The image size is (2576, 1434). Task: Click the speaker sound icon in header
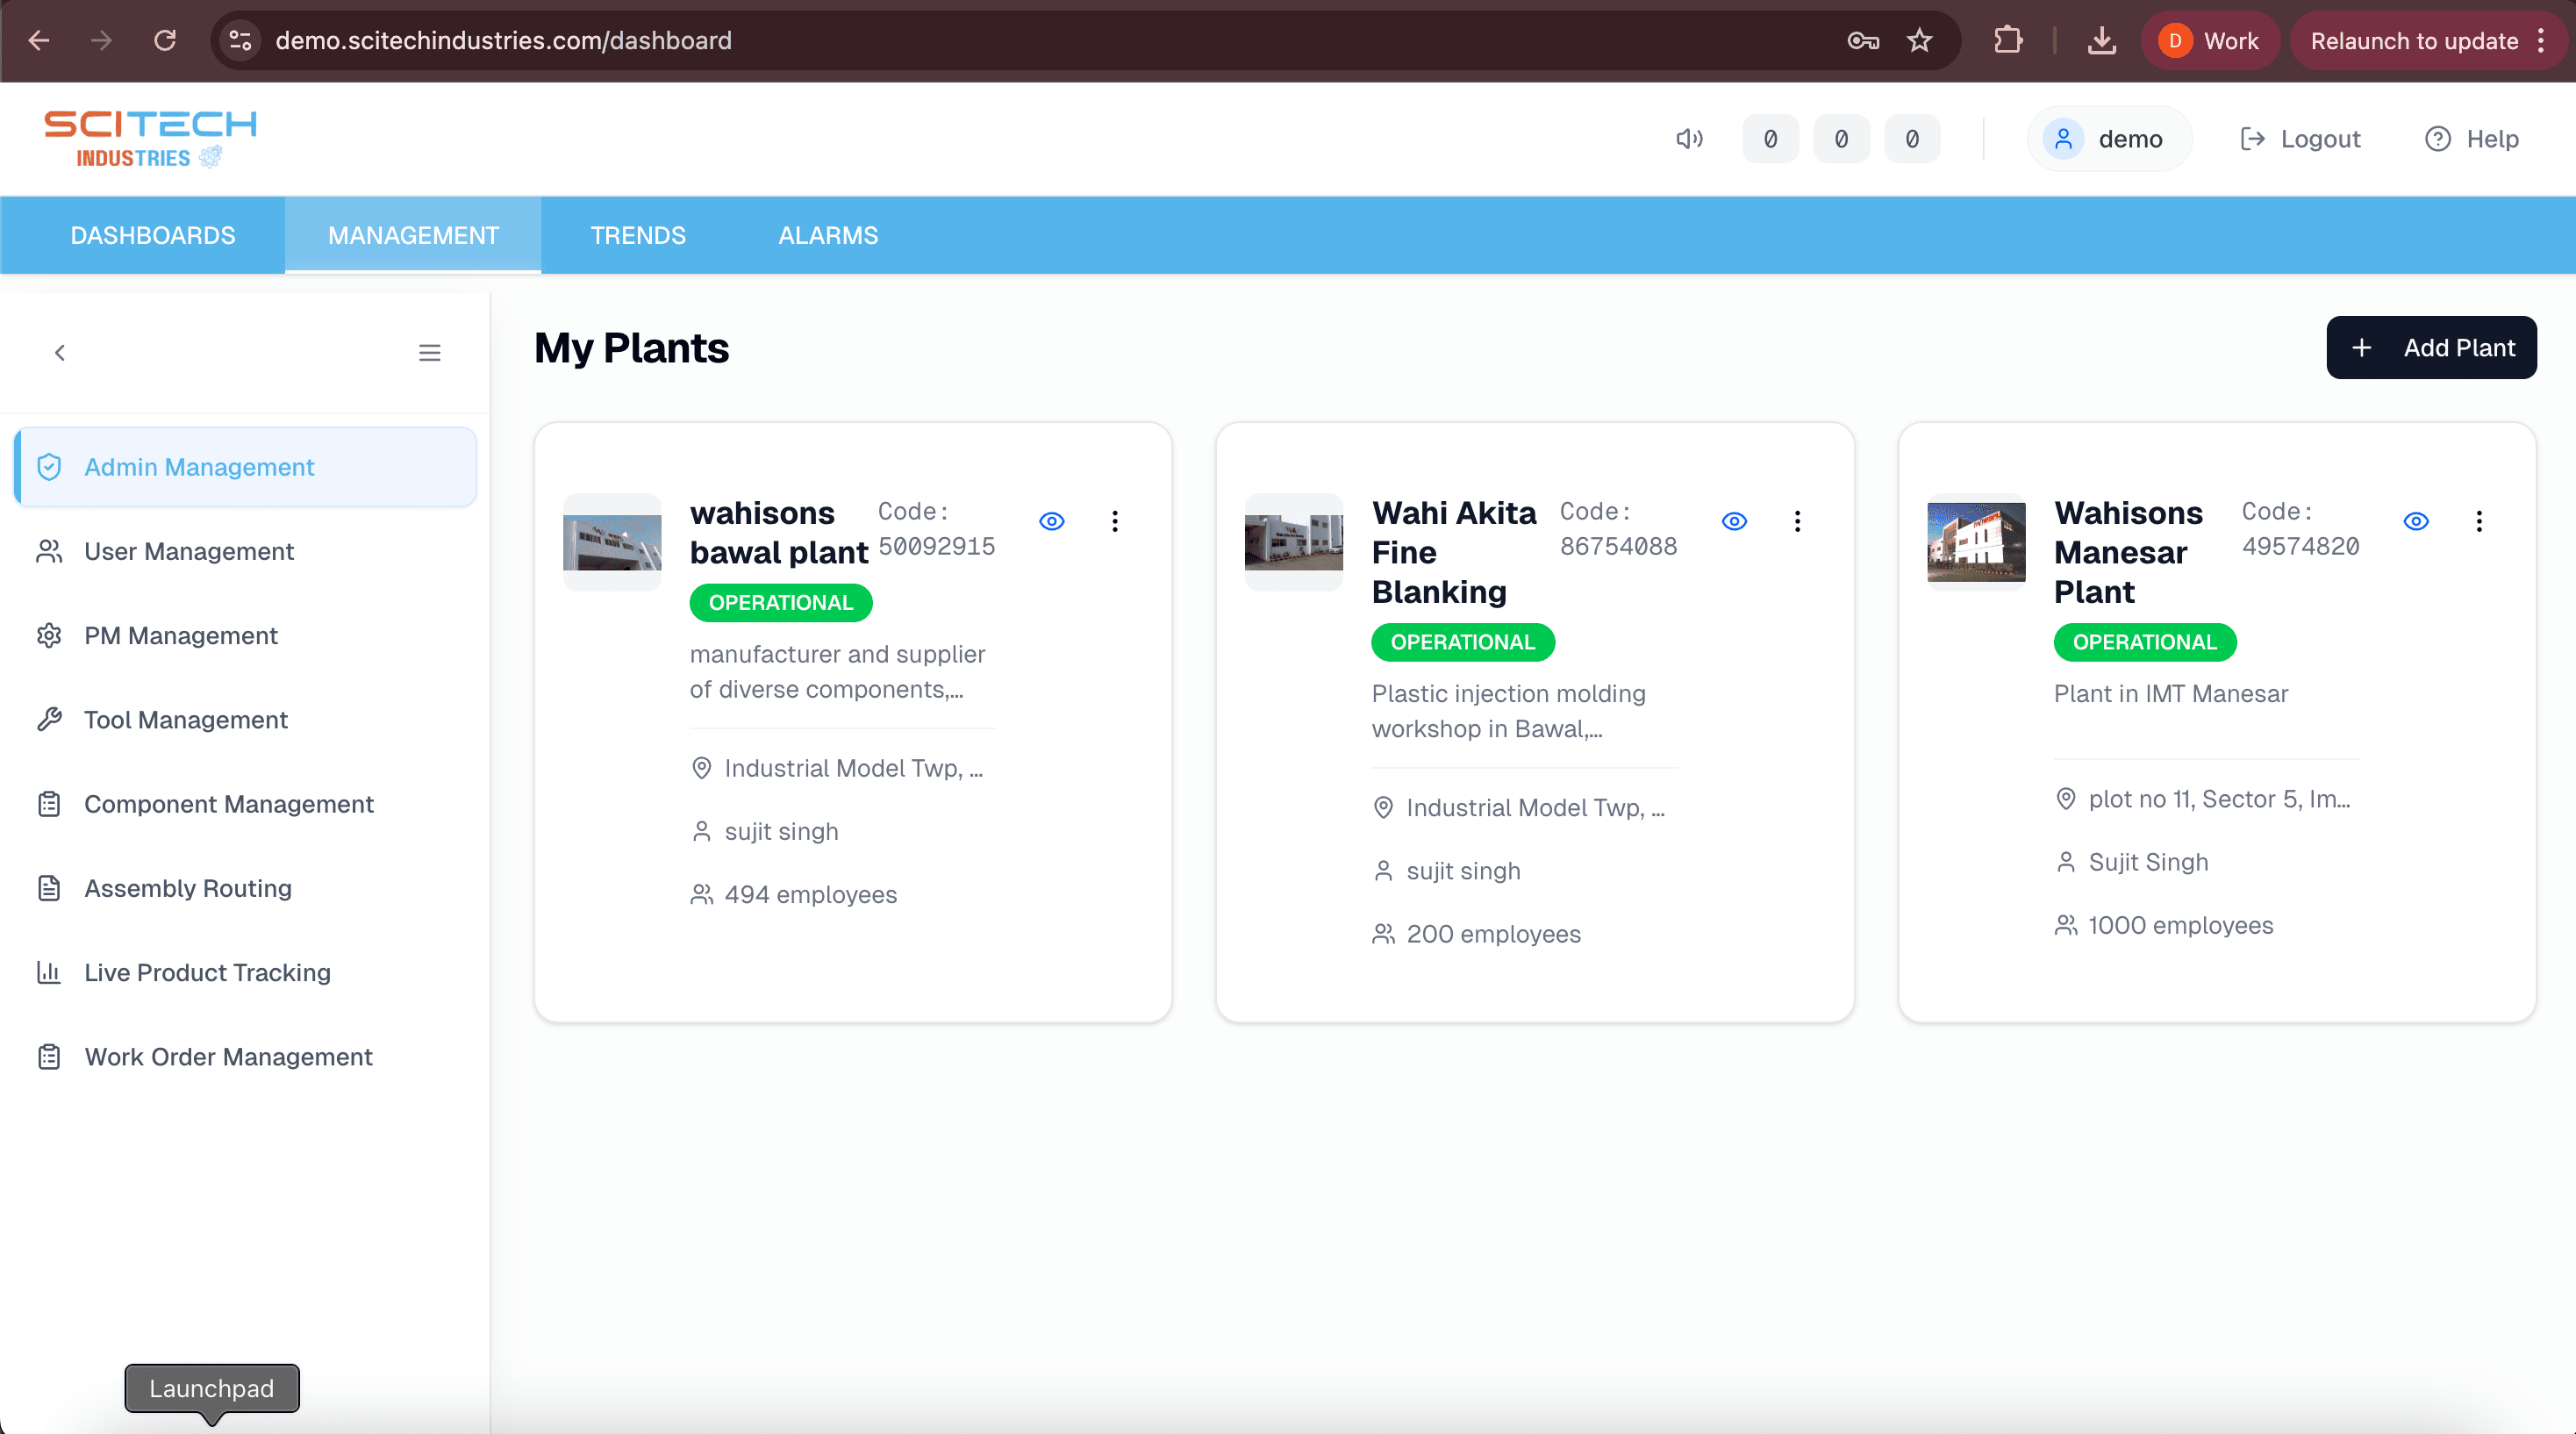(x=1689, y=139)
